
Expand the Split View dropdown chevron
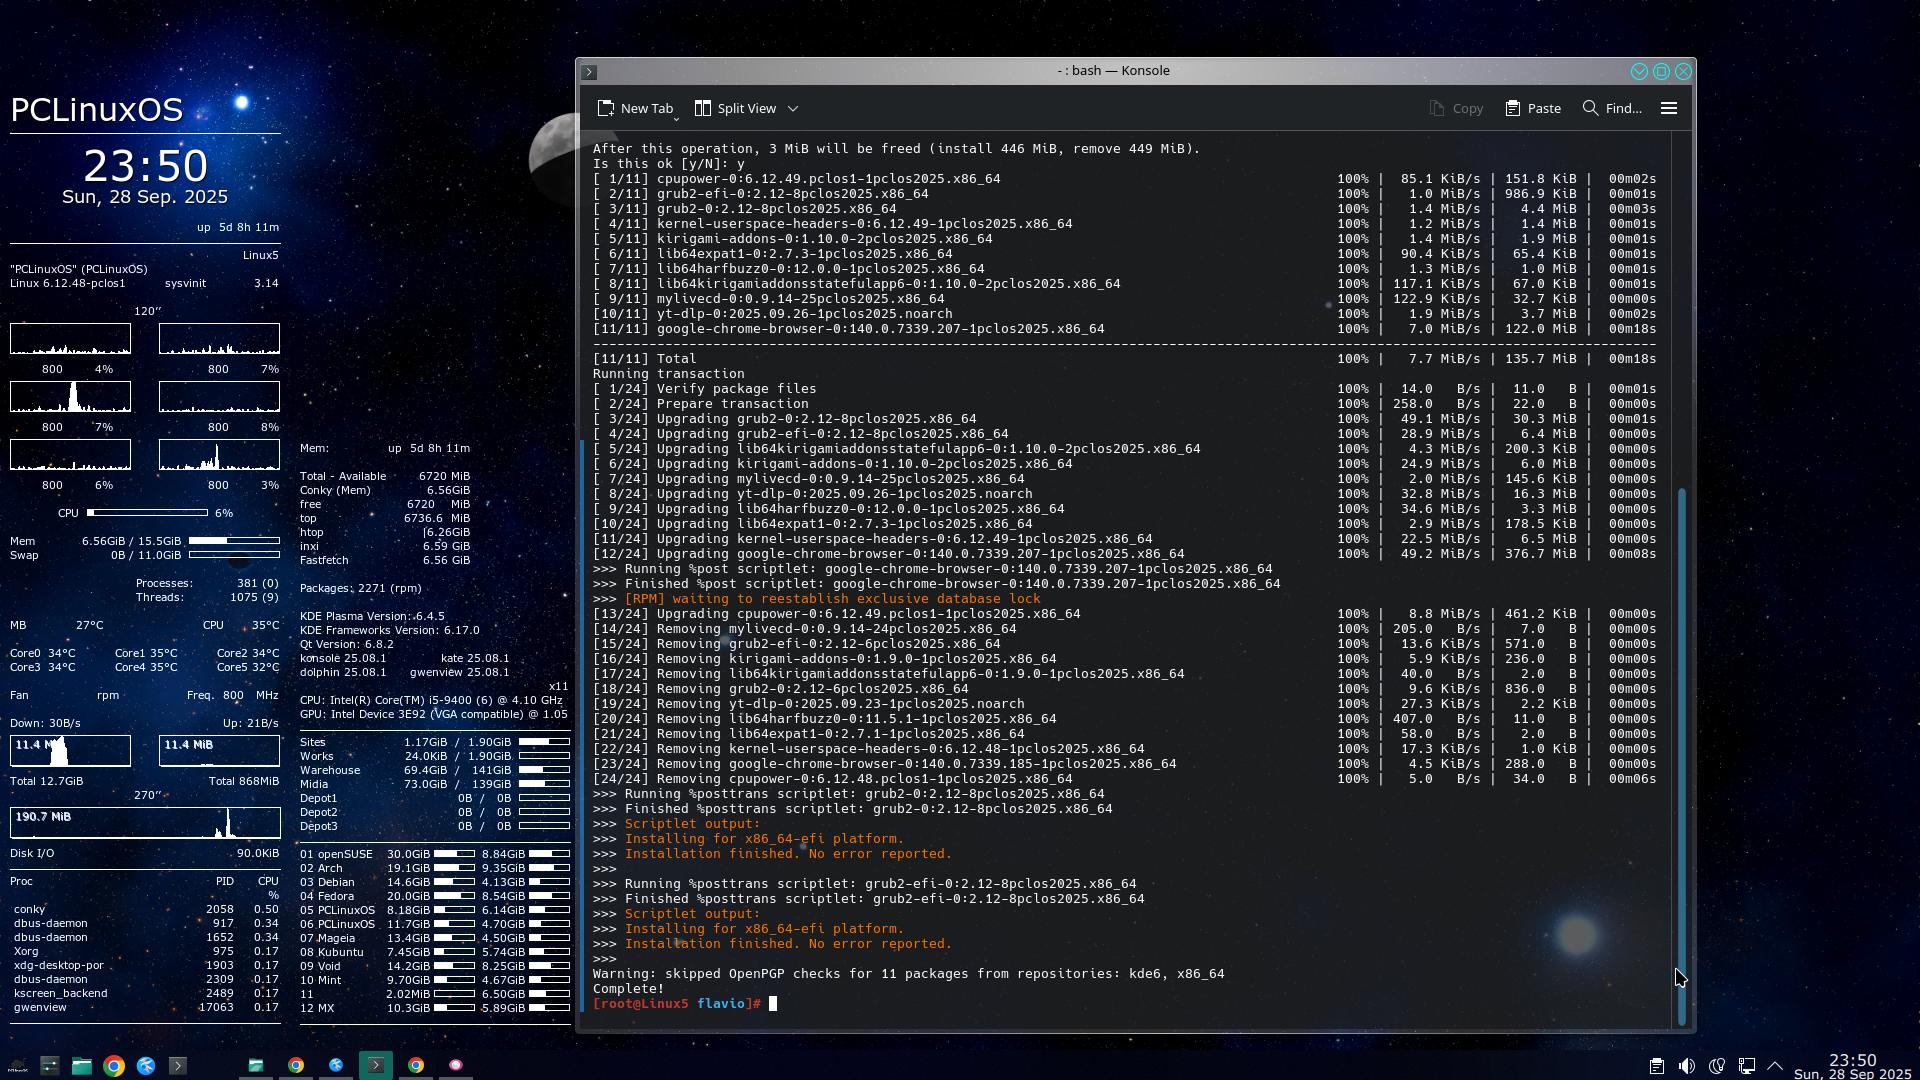pos(793,108)
